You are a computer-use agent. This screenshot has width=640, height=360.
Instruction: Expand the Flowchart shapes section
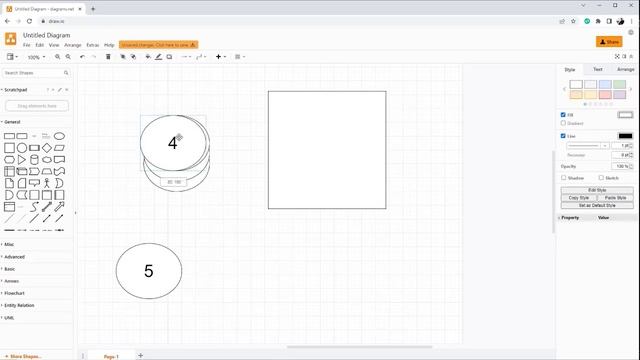[14, 293]
